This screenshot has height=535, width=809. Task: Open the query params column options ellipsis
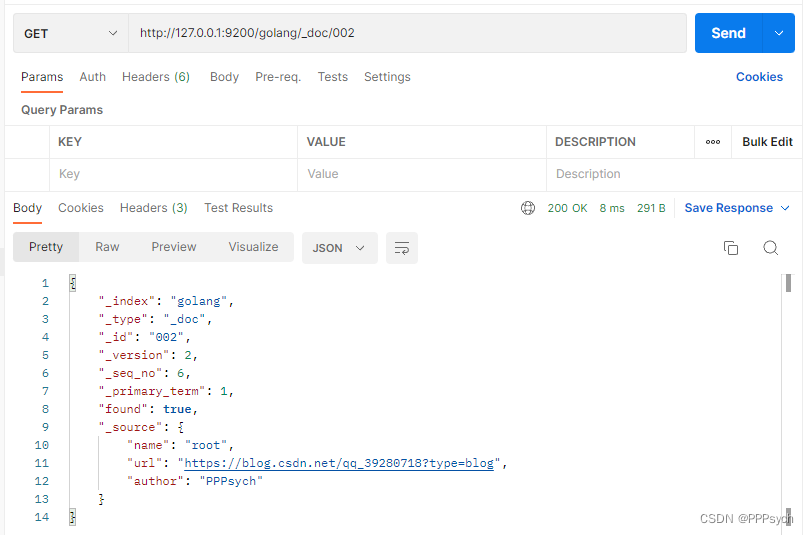713,142
